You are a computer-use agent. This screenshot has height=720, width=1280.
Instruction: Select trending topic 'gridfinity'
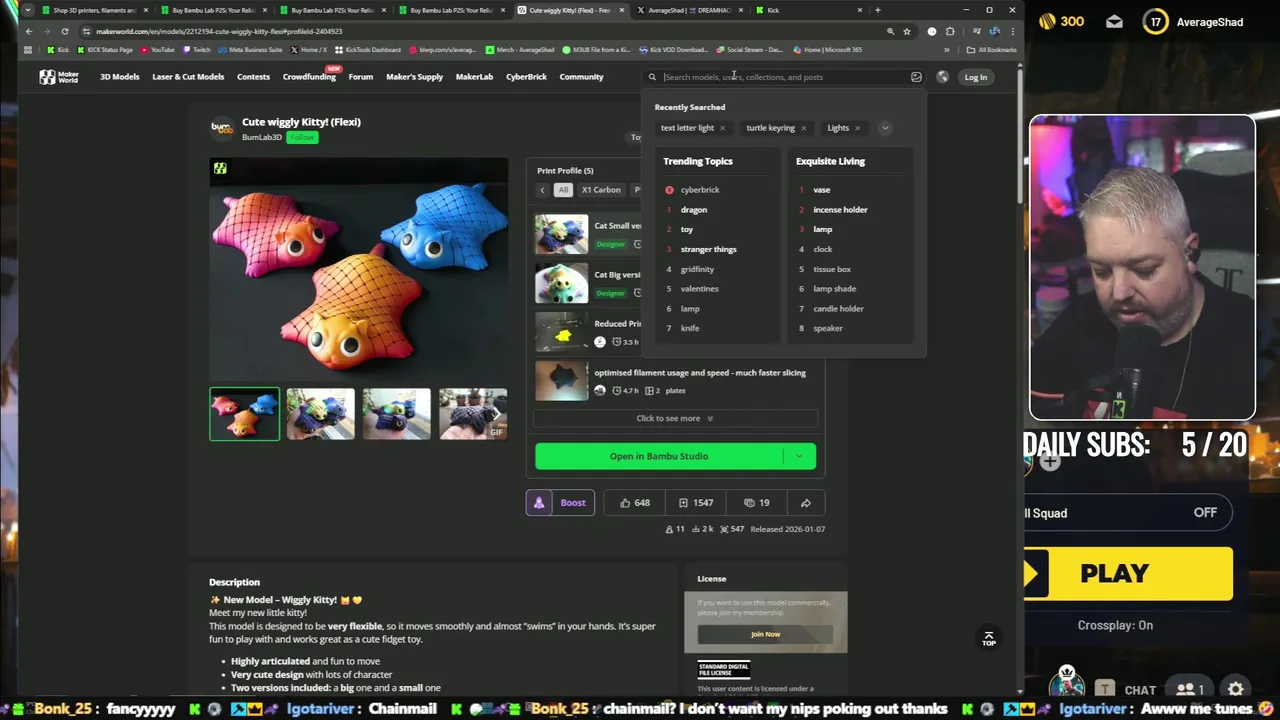pyautogui.click(x=697, y=269)
